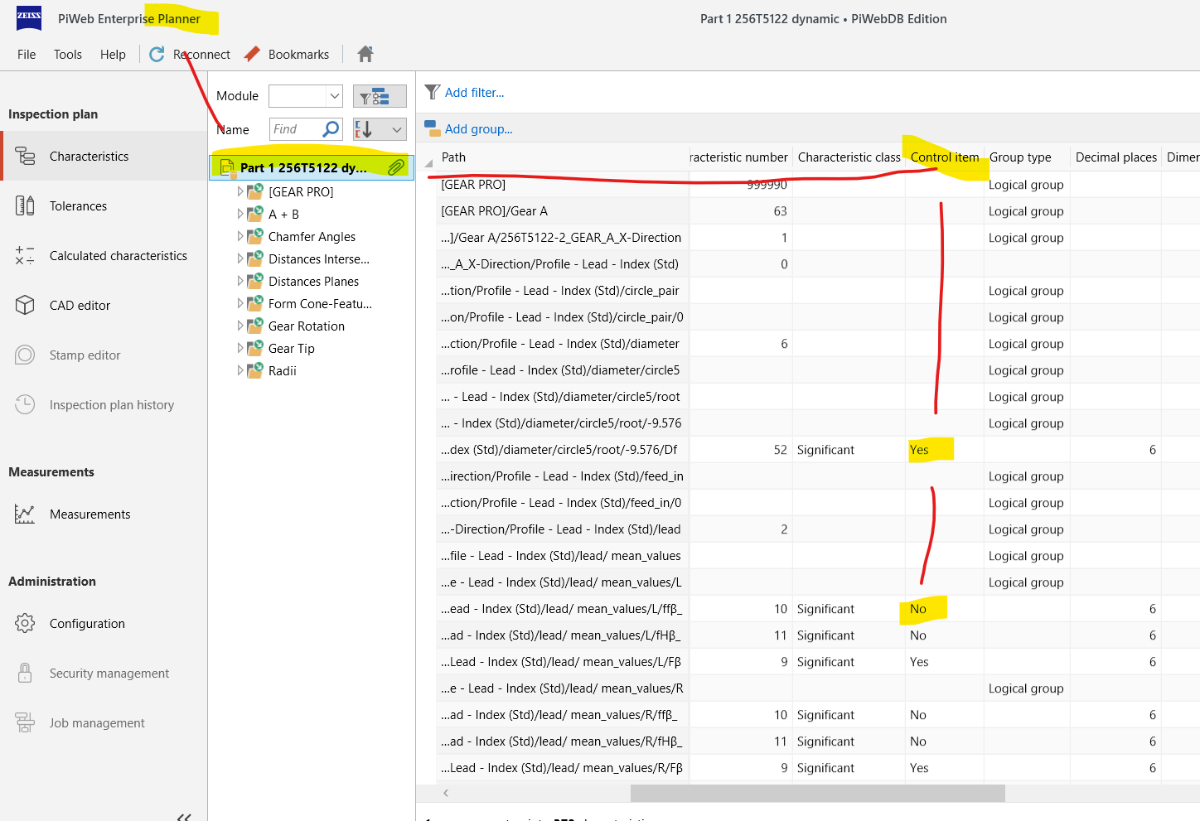This screenshot has width=1200, height=821.
Task: Click the Add group link
Action: tap(478, 128)
